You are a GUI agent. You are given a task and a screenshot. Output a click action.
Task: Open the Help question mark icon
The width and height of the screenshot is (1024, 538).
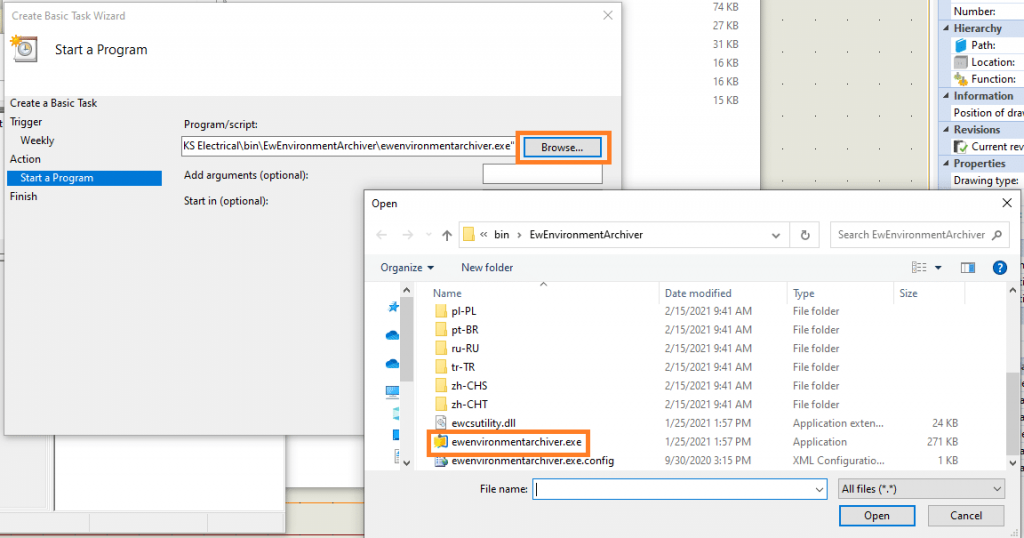(998, 267)
